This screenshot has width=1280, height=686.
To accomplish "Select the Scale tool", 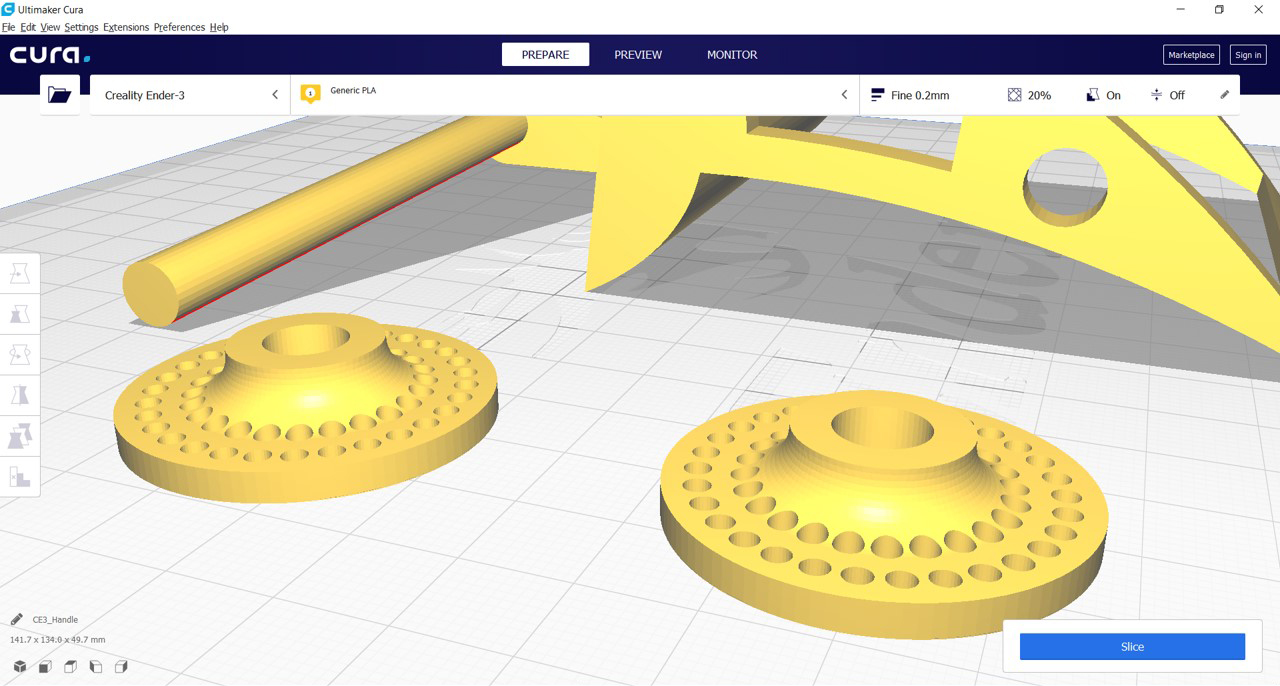I will 20,315.
